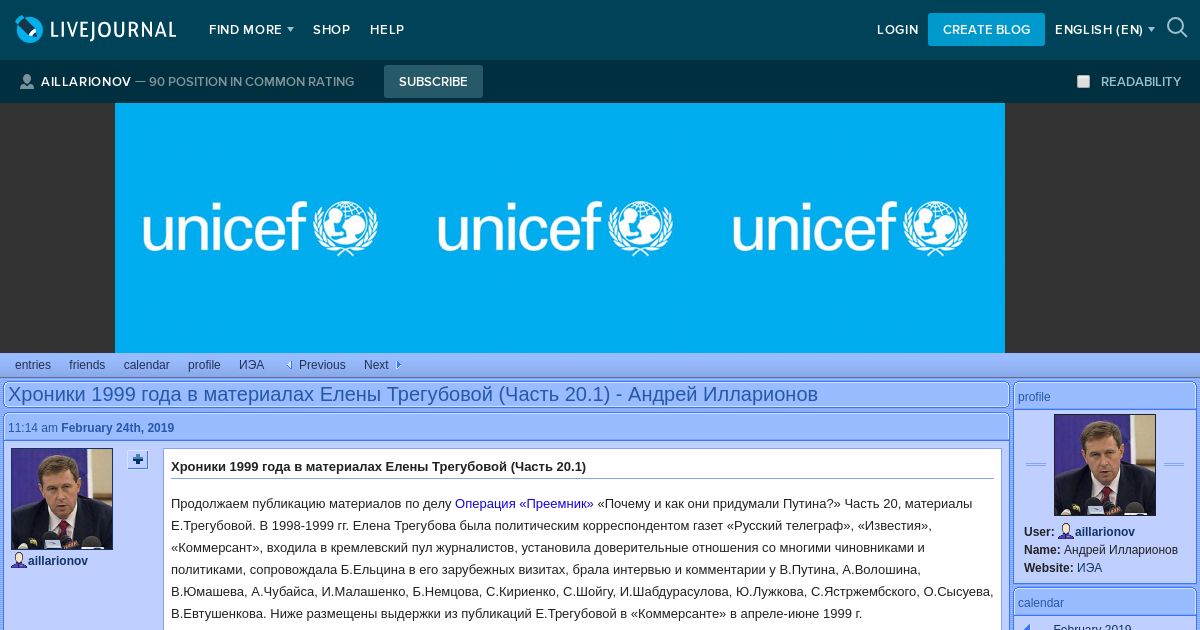Click user head icon in profile sidebar
This screenshot has height=630, width=1200.
point(1066,531)
